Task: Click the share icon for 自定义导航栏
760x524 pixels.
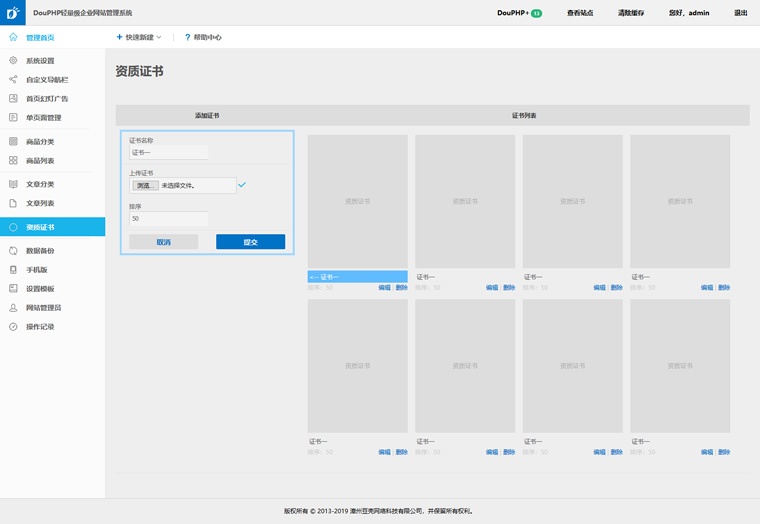Action: tap(13, 80)
